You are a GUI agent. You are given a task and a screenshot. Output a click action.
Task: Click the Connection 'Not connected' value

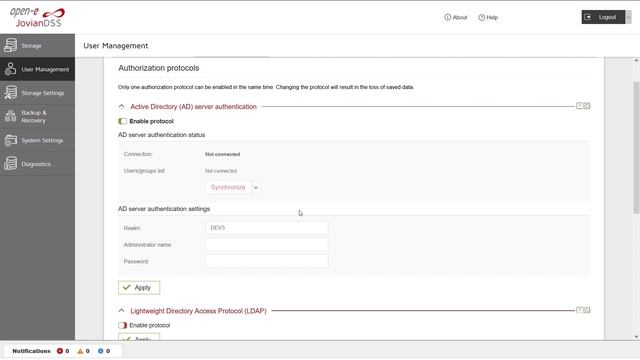pyautogui.click(x=222, y=154)
